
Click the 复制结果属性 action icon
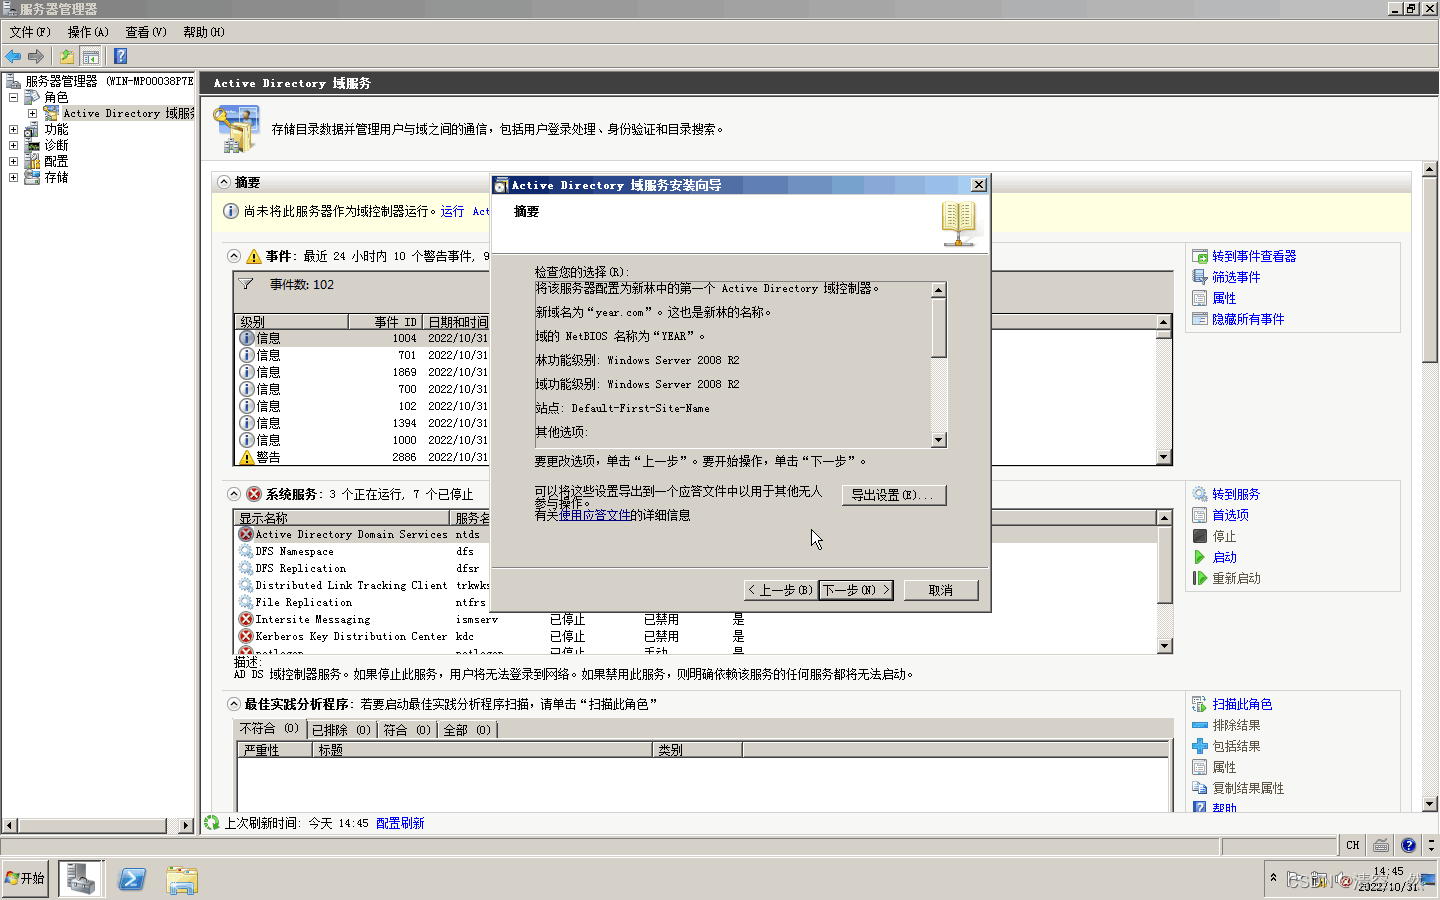(x=1200, y=788)
